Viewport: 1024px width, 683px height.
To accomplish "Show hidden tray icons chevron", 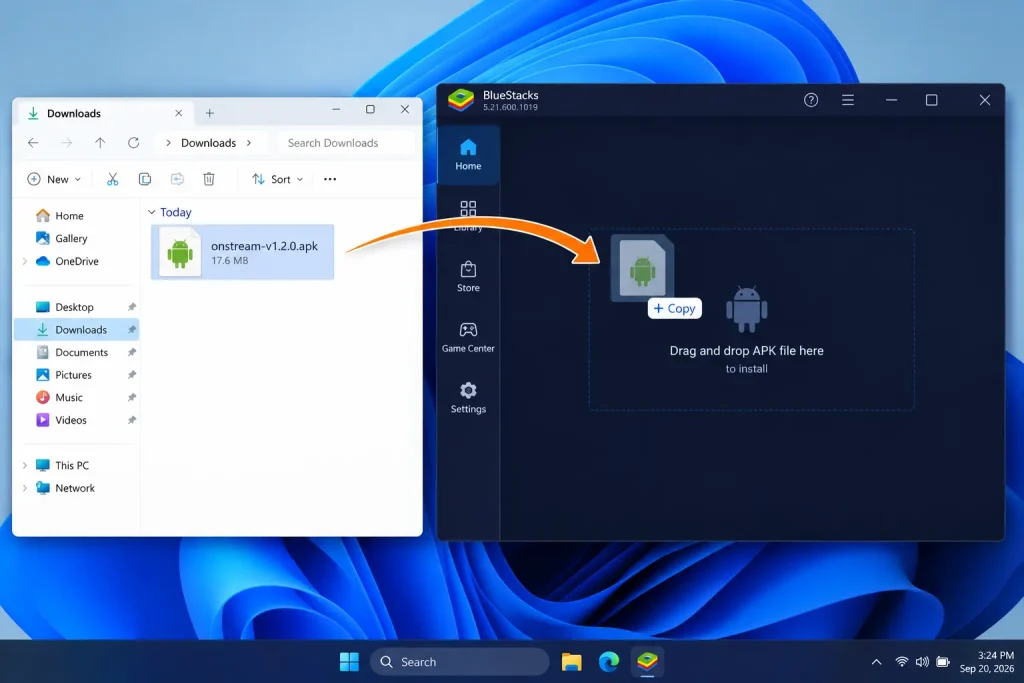I will (x=876, y=661).
